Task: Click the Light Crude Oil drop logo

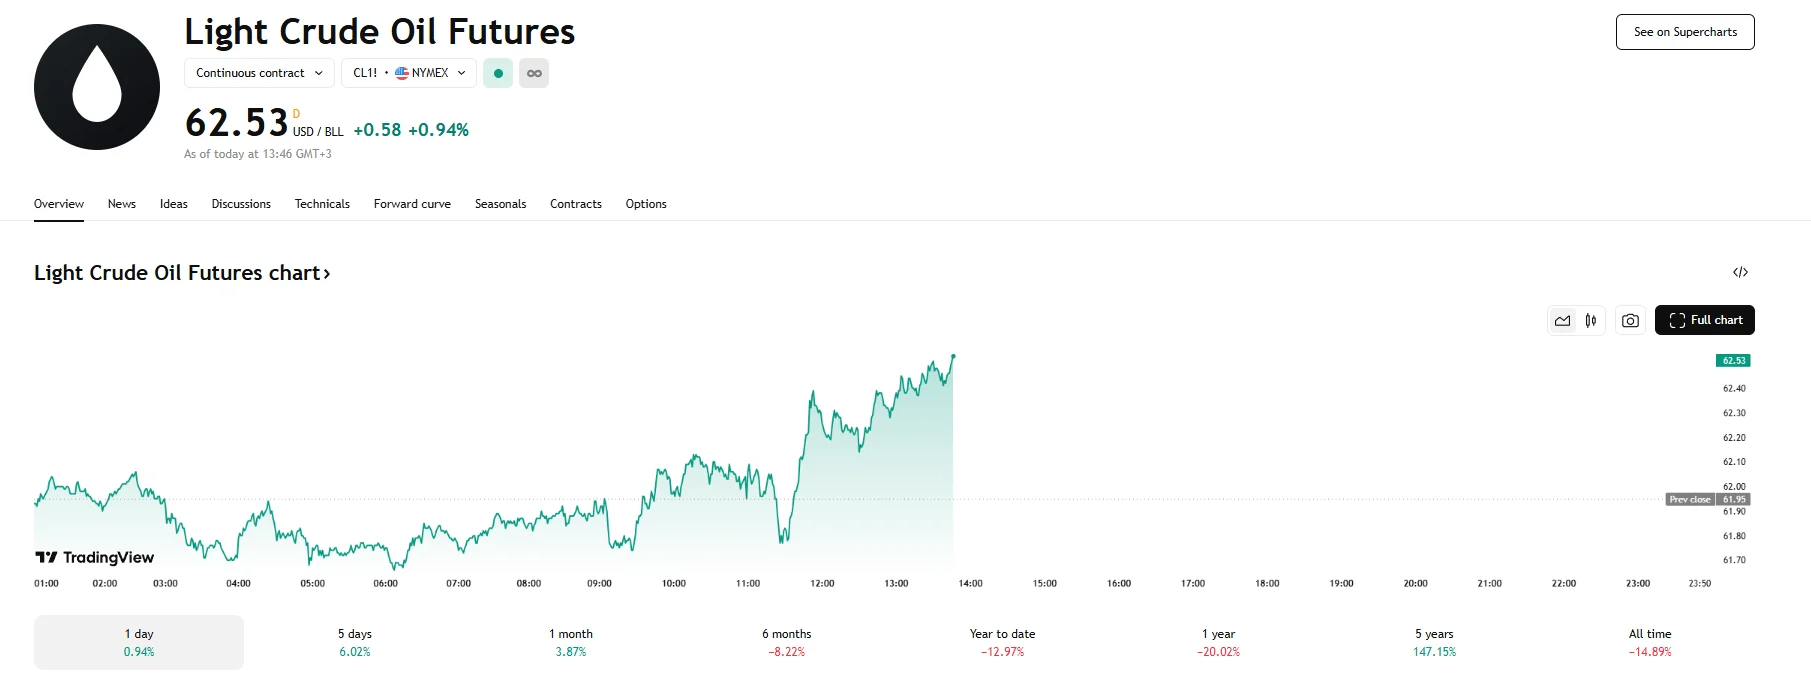Action: click(x=96, y=87)
